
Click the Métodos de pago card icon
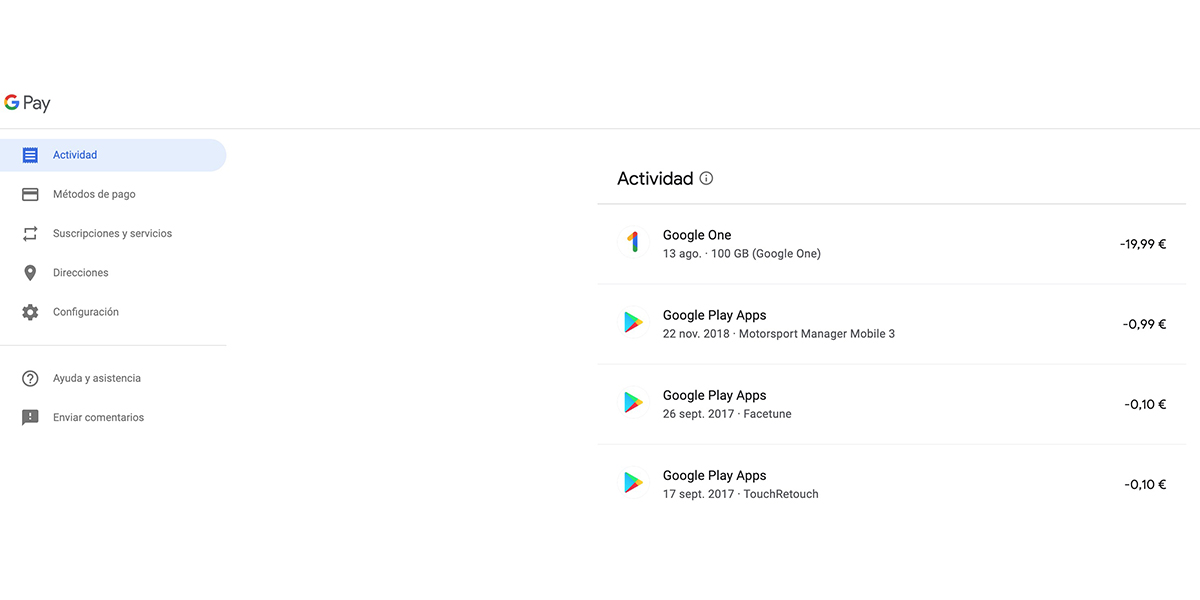32,194
